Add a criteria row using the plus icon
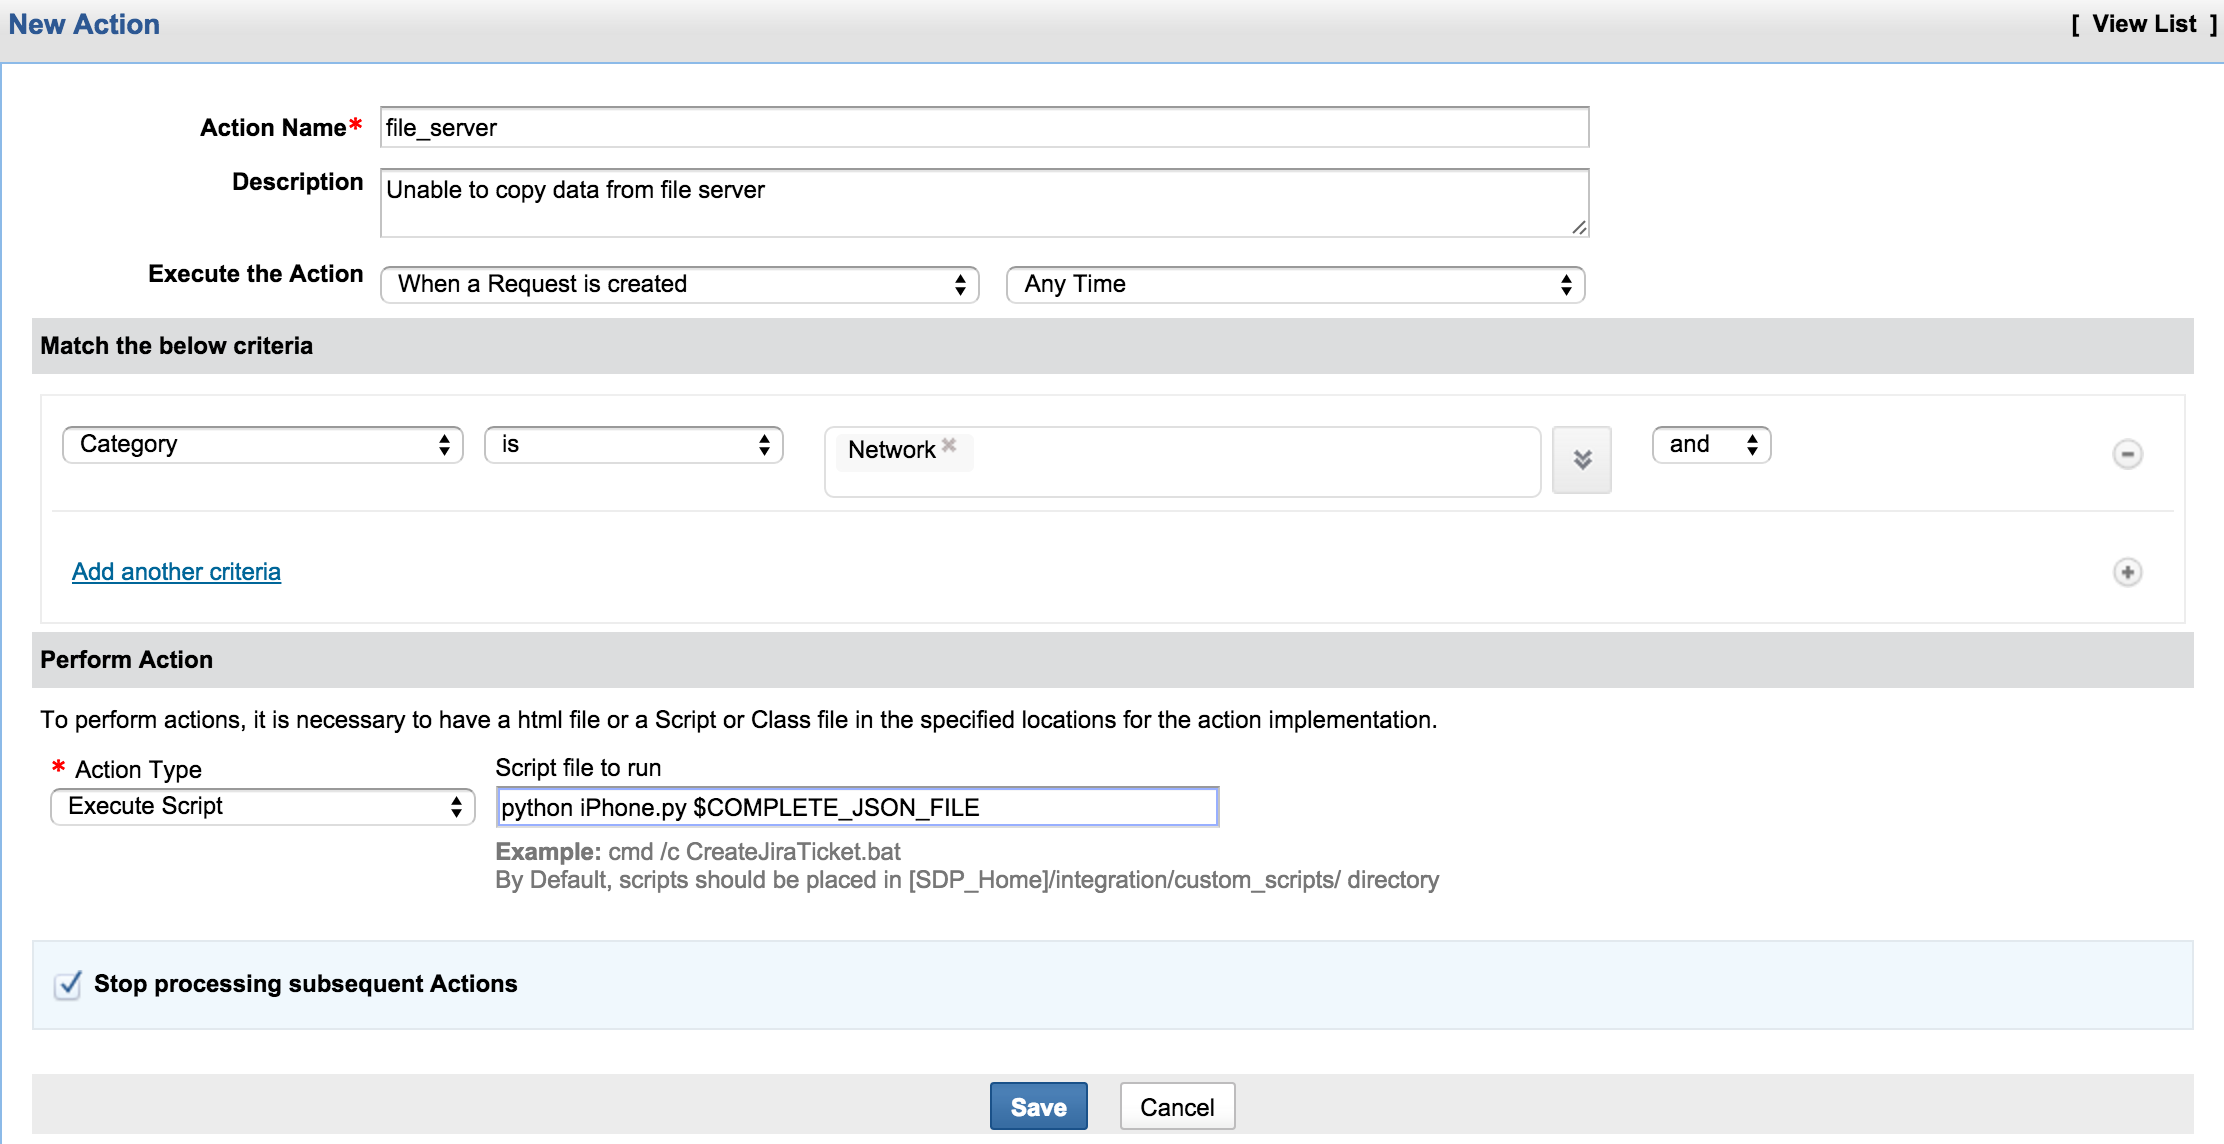 click(x=2127, y=572)
